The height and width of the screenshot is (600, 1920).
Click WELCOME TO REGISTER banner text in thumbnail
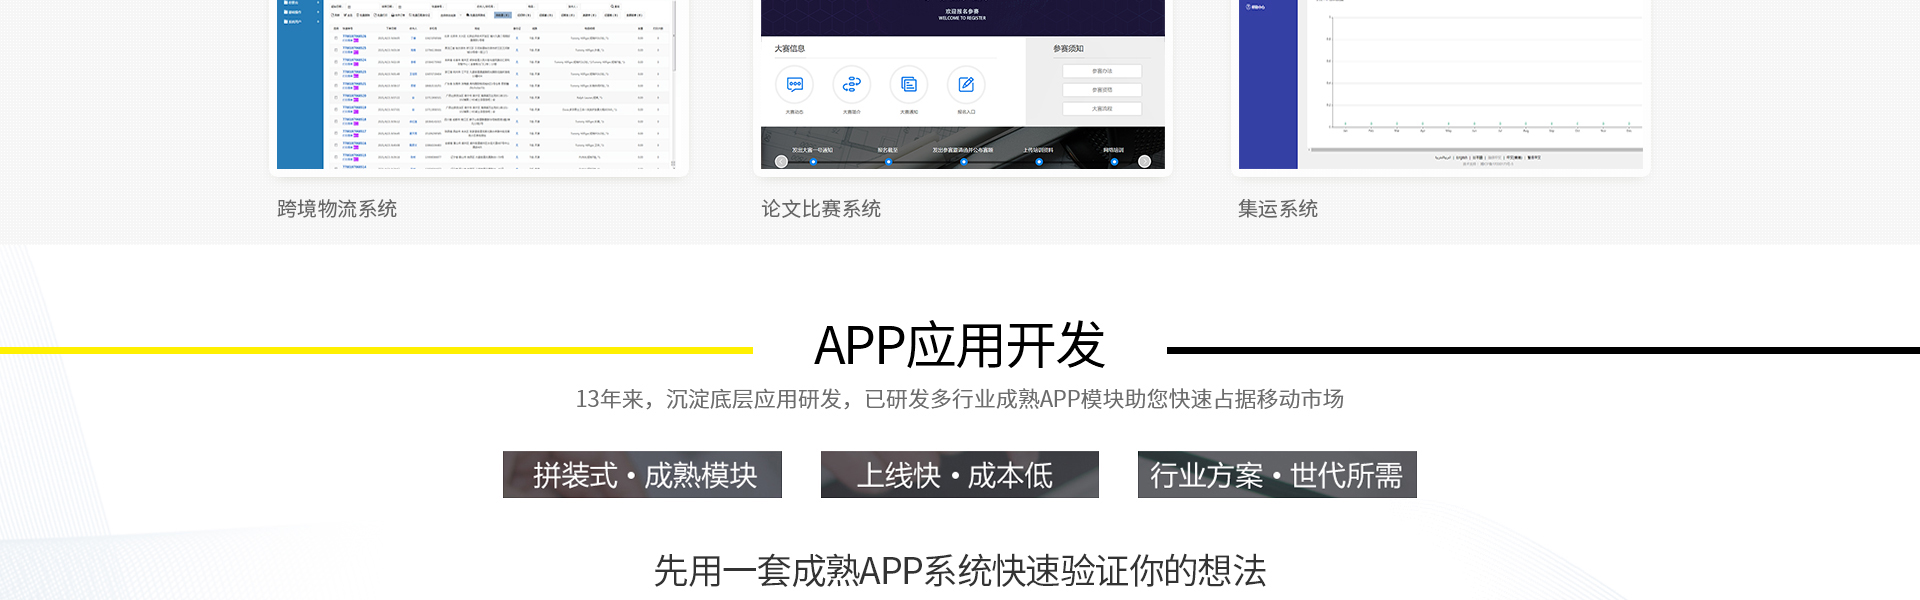click(x=962, y=18)
